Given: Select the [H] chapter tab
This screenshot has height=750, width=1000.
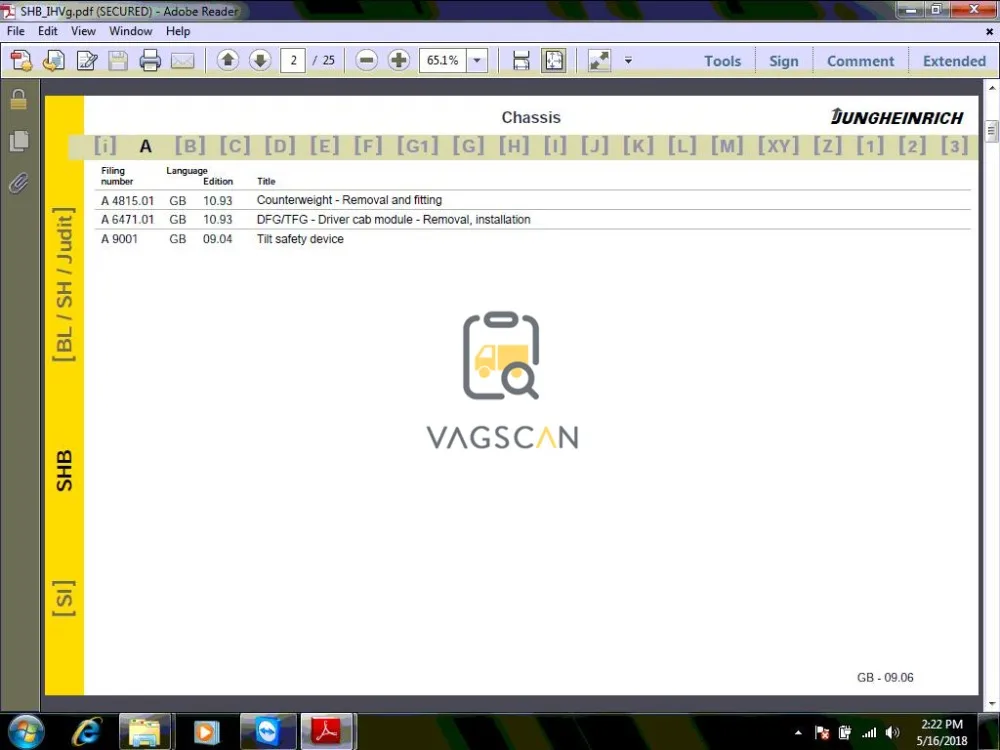Looking at the screenshot, I should click(x=514, y=146).
